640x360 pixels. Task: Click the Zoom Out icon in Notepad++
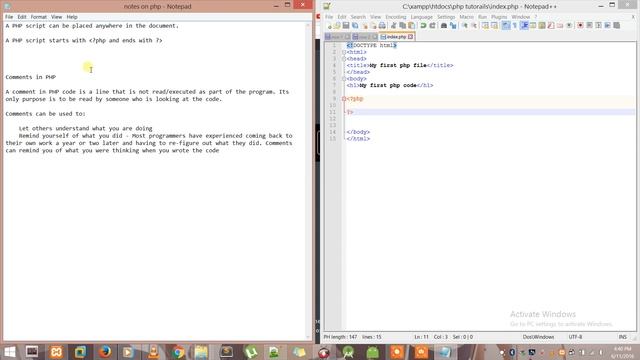pyautogui.click(x=474, y=26)
